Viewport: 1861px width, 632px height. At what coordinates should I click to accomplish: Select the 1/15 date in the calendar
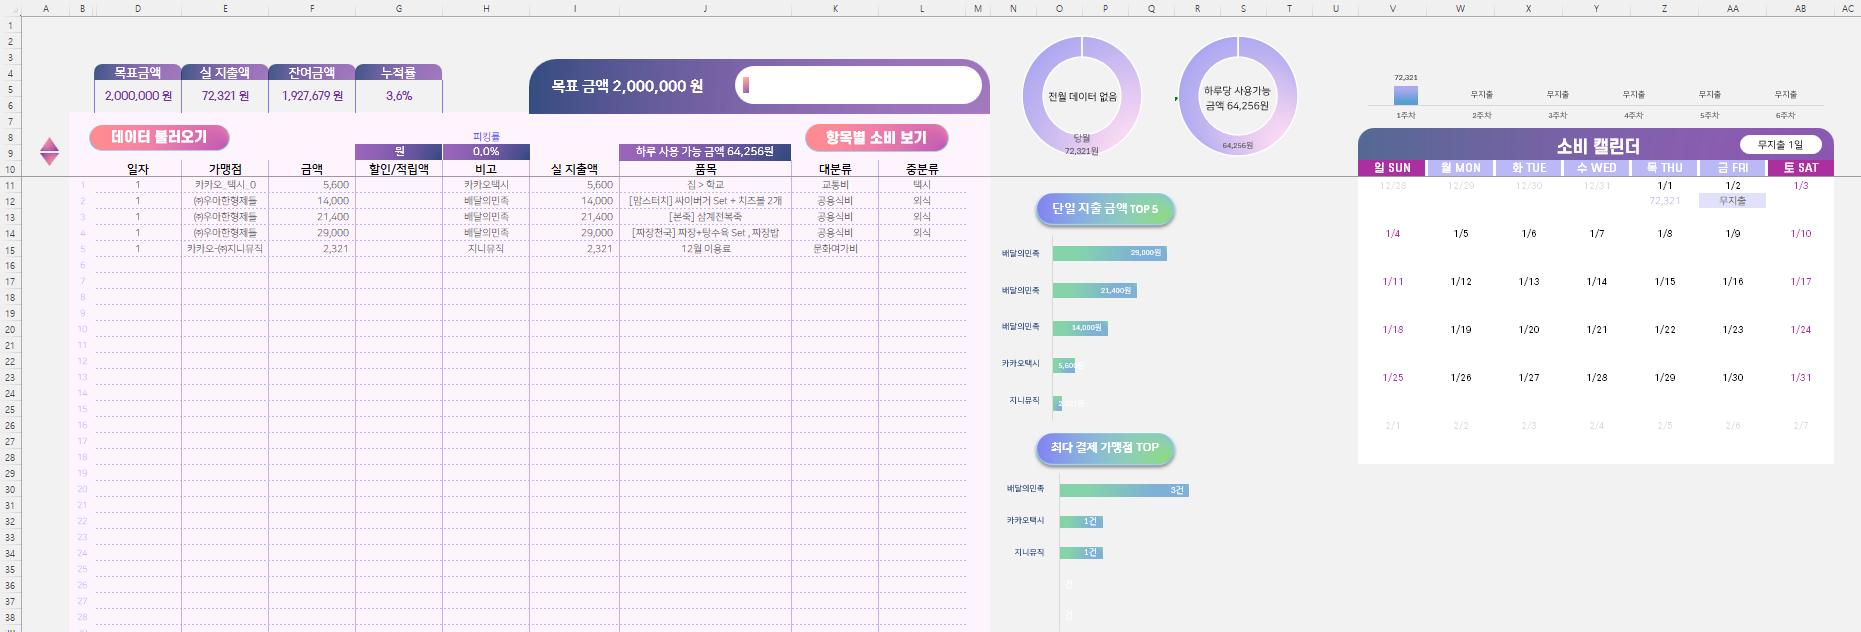pos(1665,282)
